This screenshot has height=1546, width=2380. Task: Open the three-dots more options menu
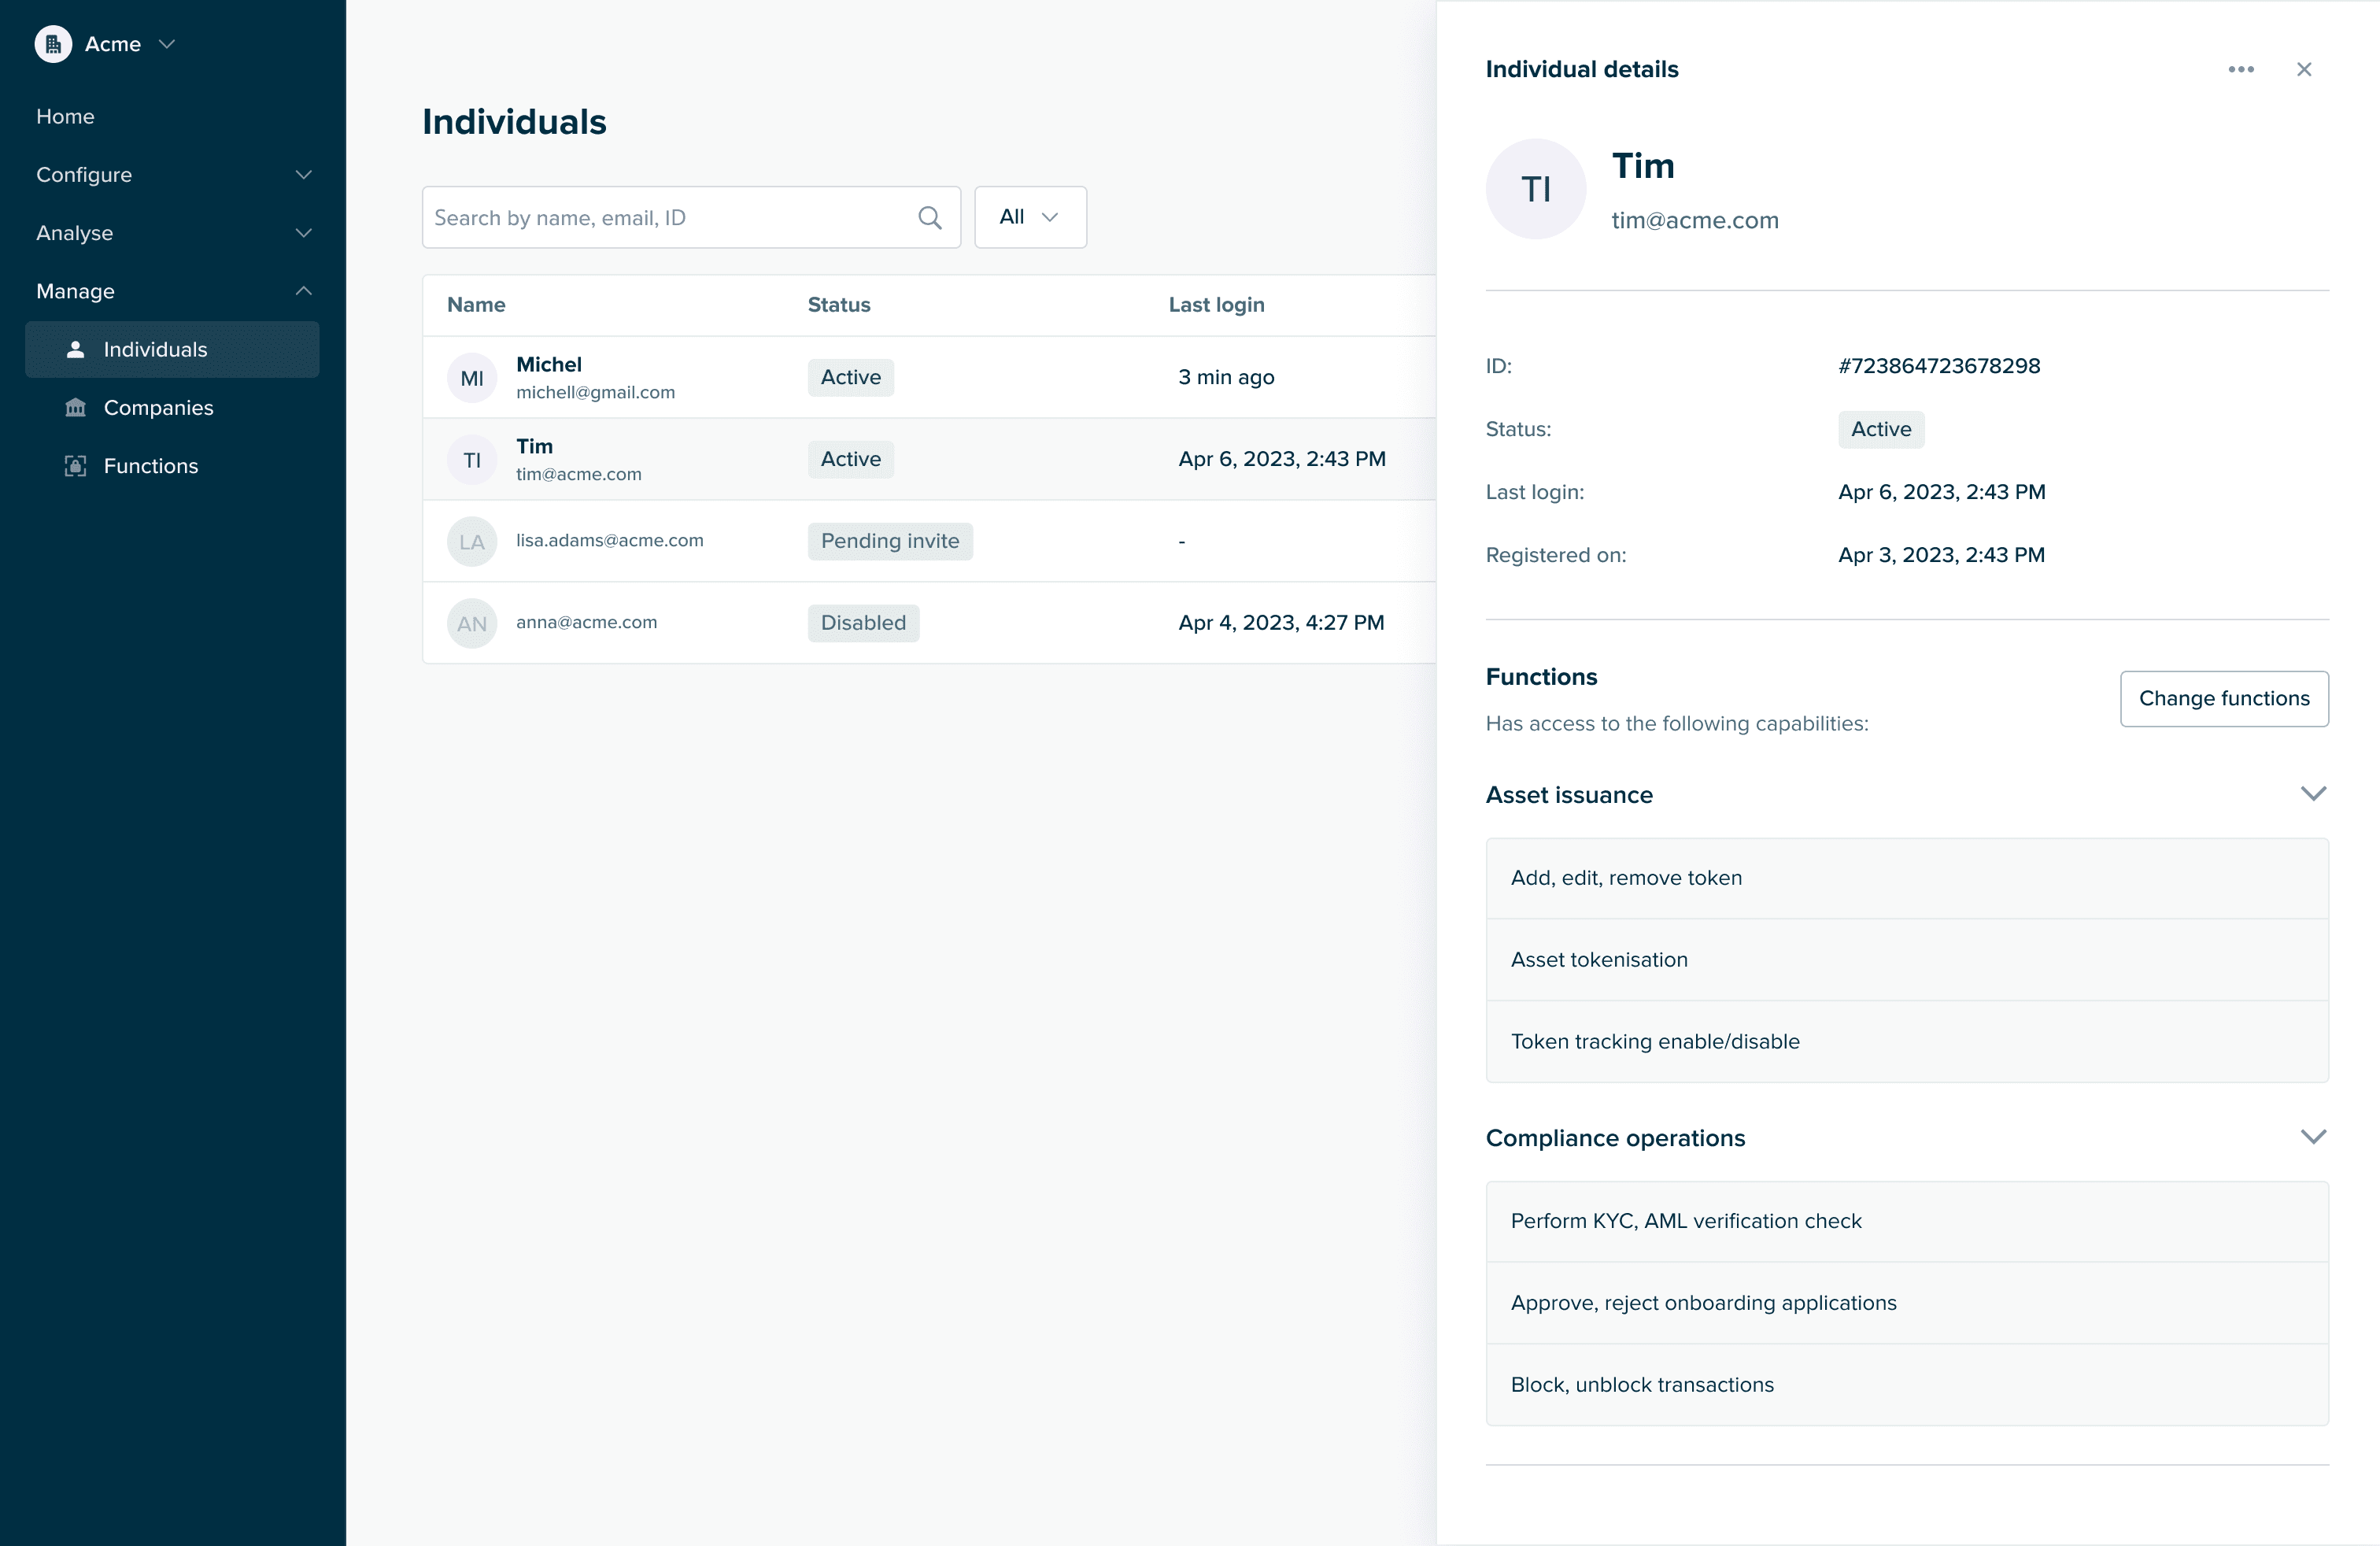click(x=2241, y=69)
